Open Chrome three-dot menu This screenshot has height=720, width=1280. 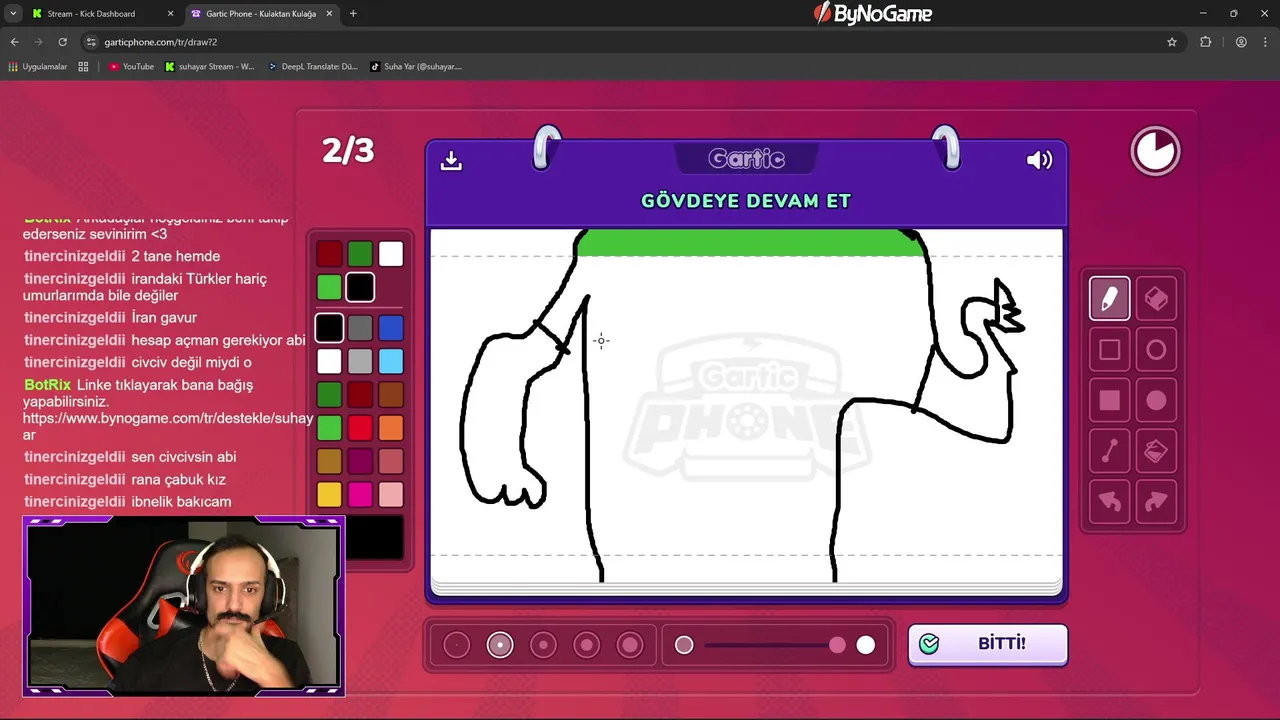[x=1265, y=42]
